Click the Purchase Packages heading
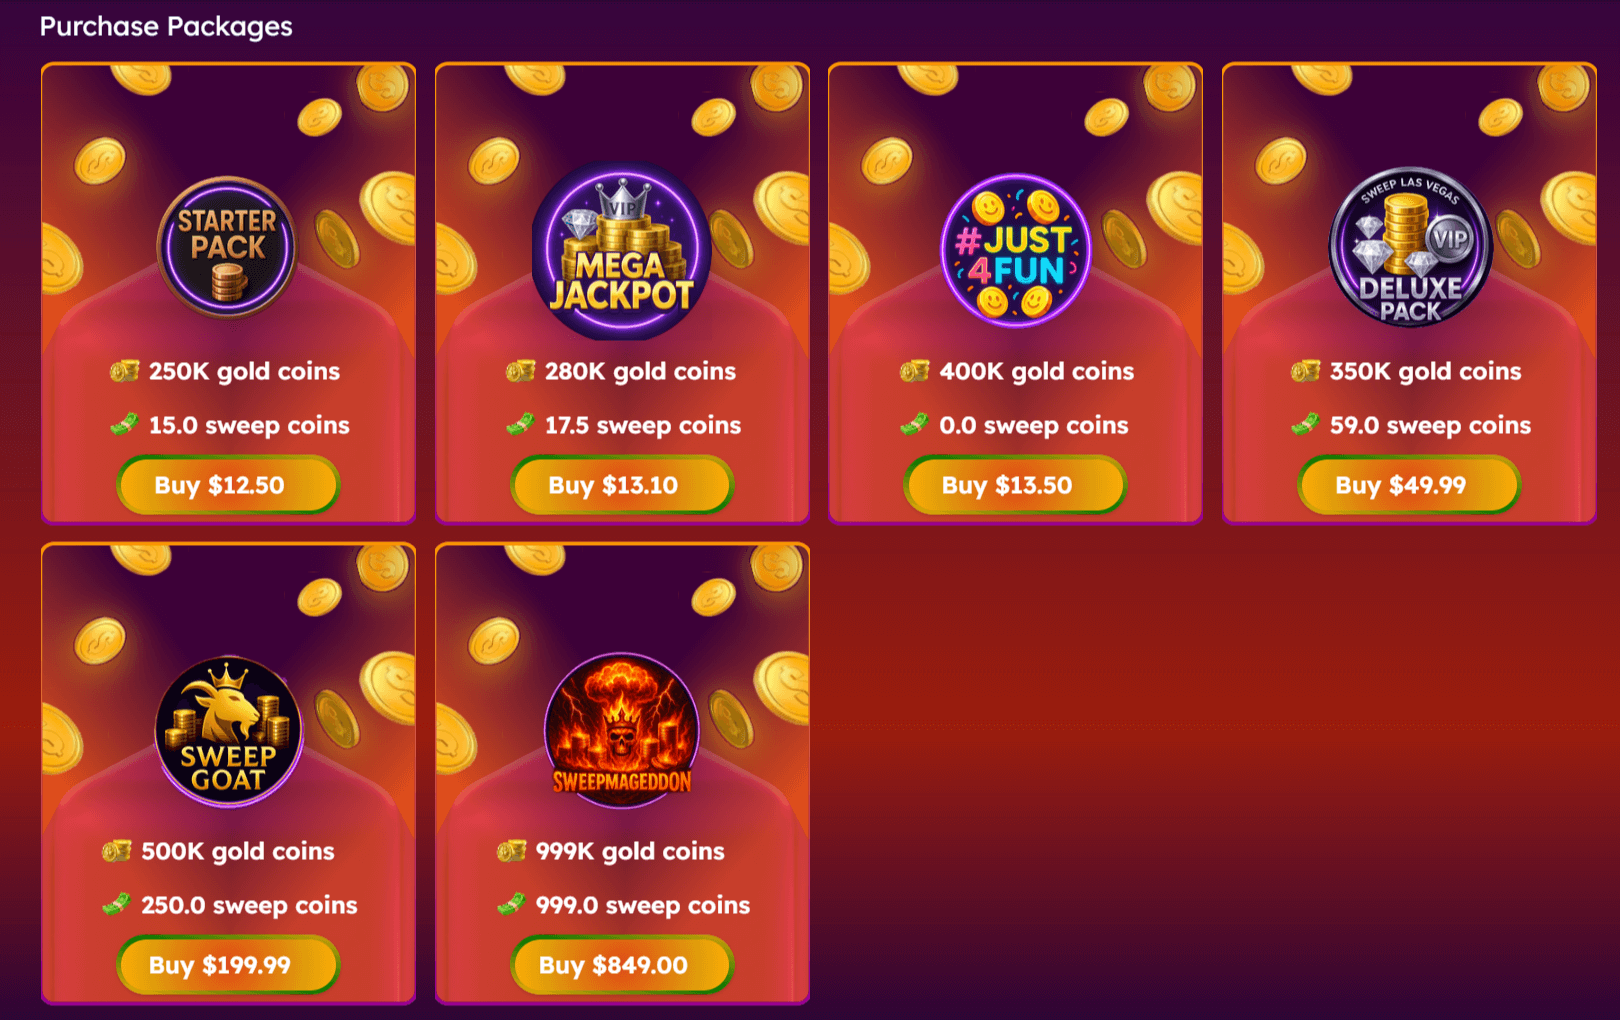Viewport: 1620px width, 1020px height. pyautogui.click(x=166, y=26)
